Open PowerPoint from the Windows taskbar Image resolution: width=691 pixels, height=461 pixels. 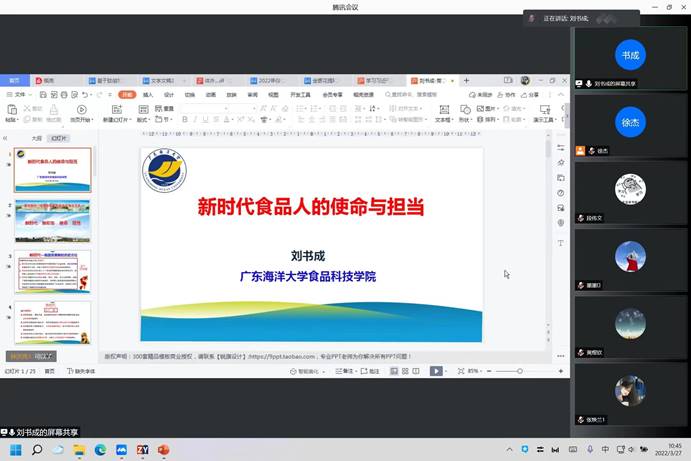pos(163,450)
